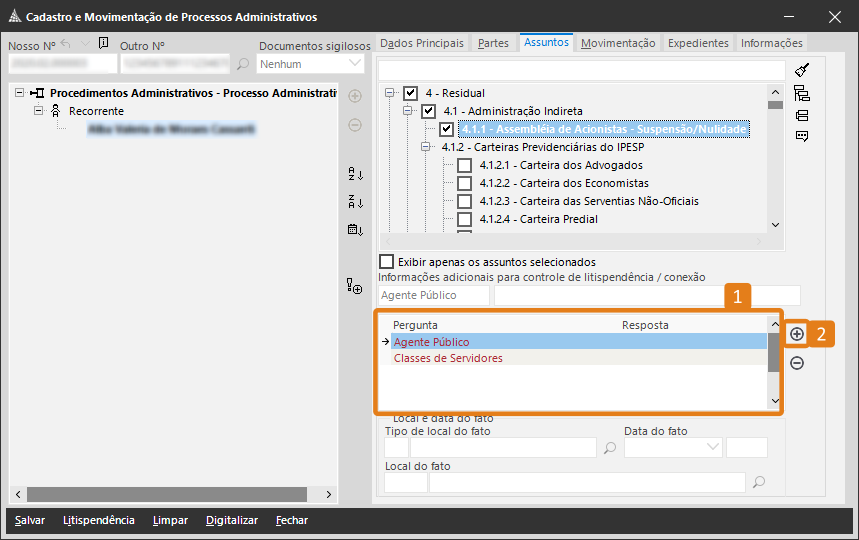Collapse the Recorrente tree node
This screenshot has height=540, width=859.
tap(39, 111)
